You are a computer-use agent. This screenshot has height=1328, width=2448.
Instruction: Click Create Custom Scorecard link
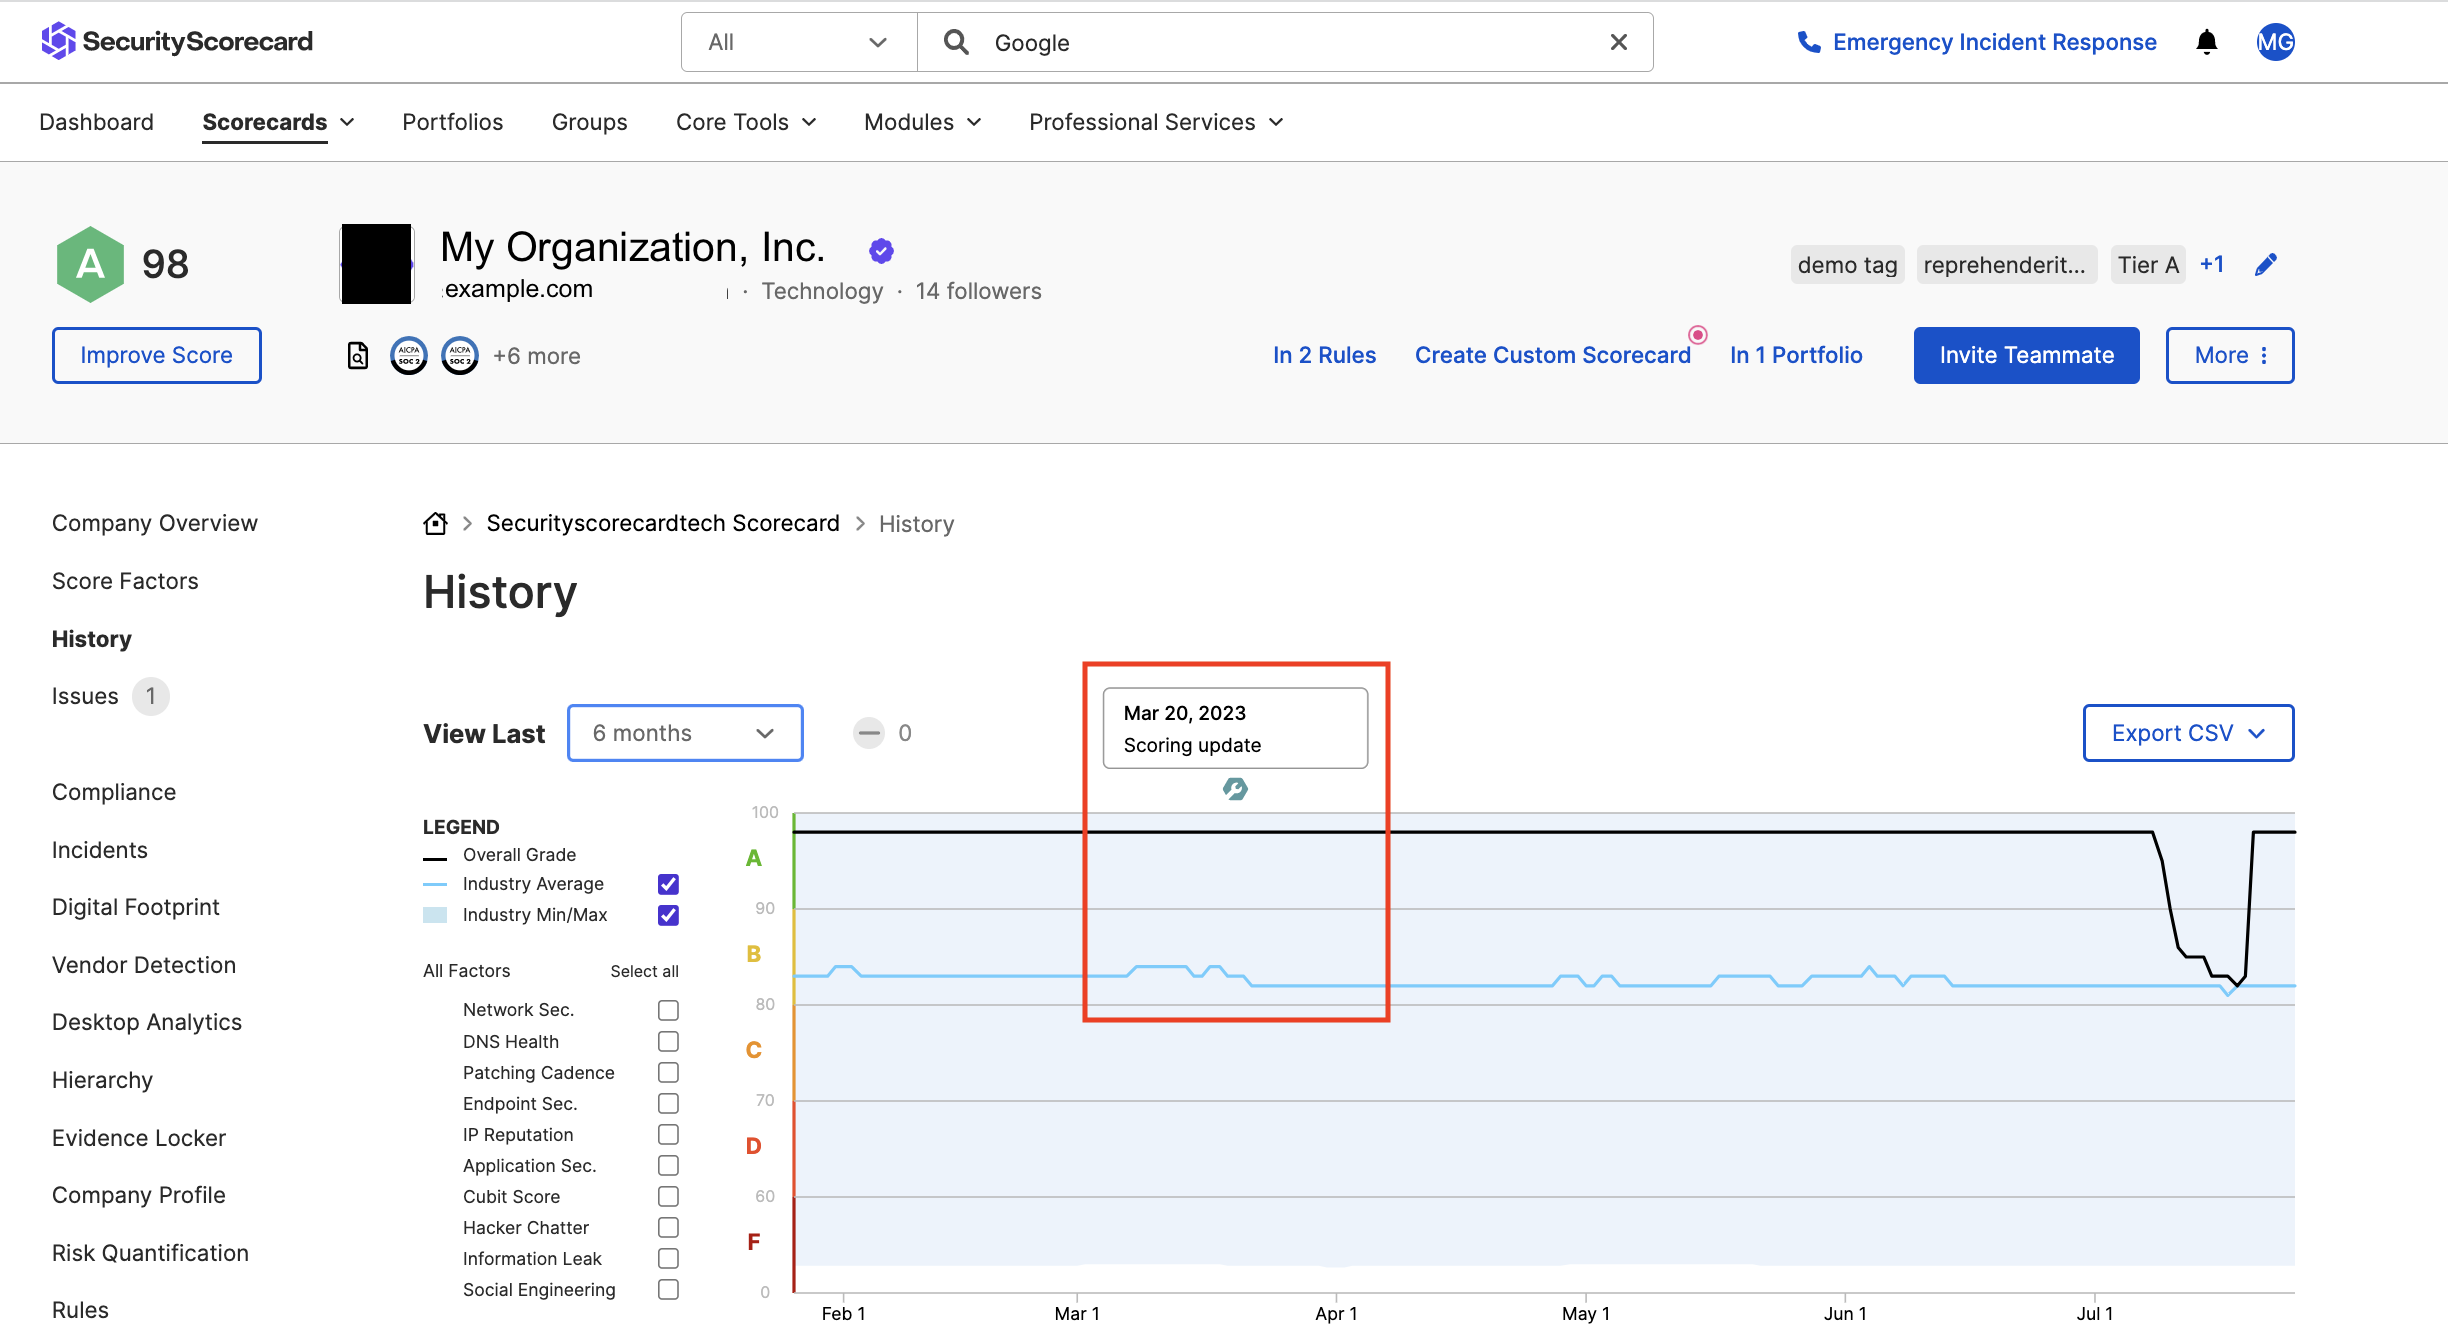(x=1553, y=355)
